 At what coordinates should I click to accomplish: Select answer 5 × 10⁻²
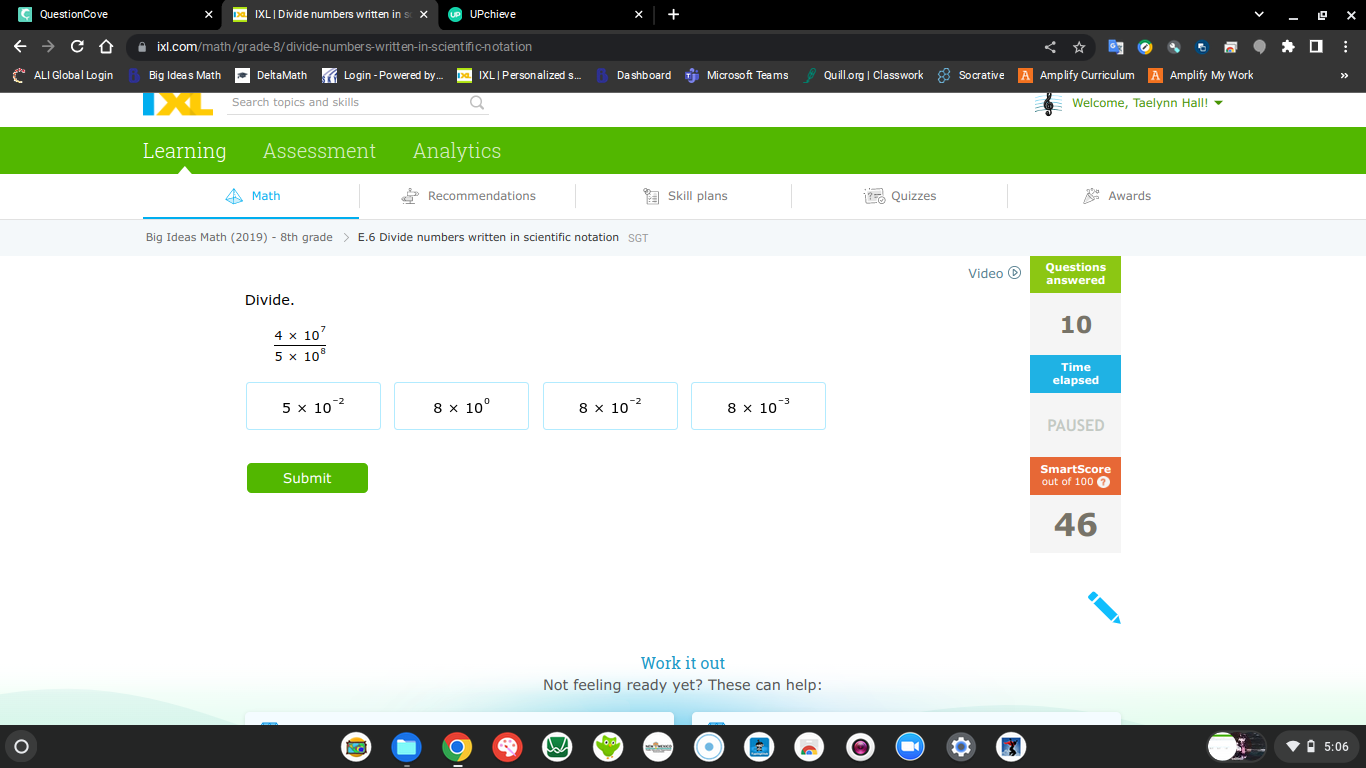313,406
